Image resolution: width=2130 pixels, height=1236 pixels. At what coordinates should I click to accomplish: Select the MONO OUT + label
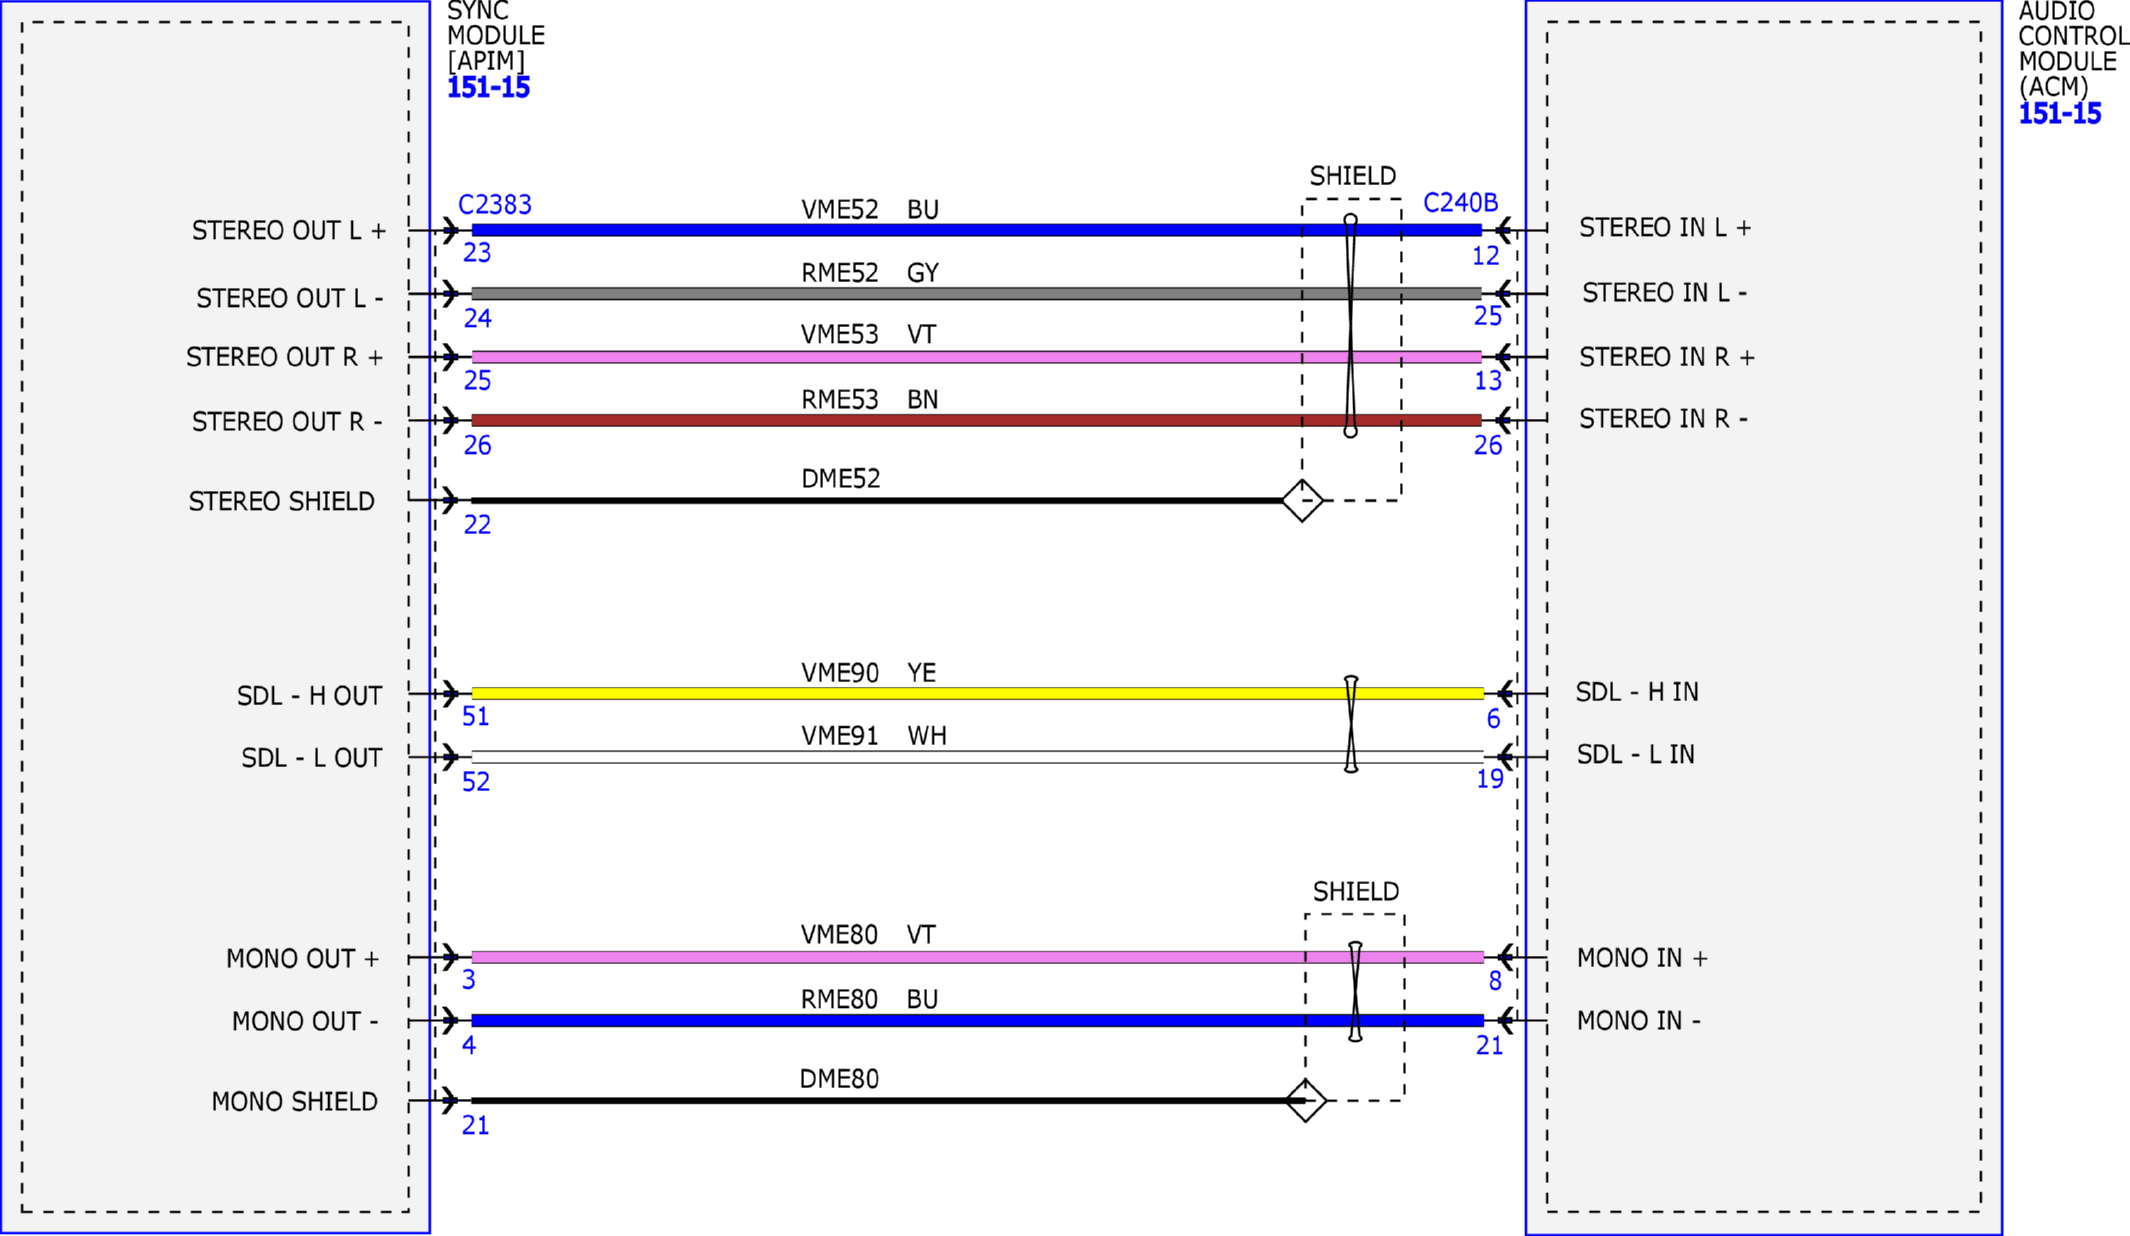click(x=303, y=959)
